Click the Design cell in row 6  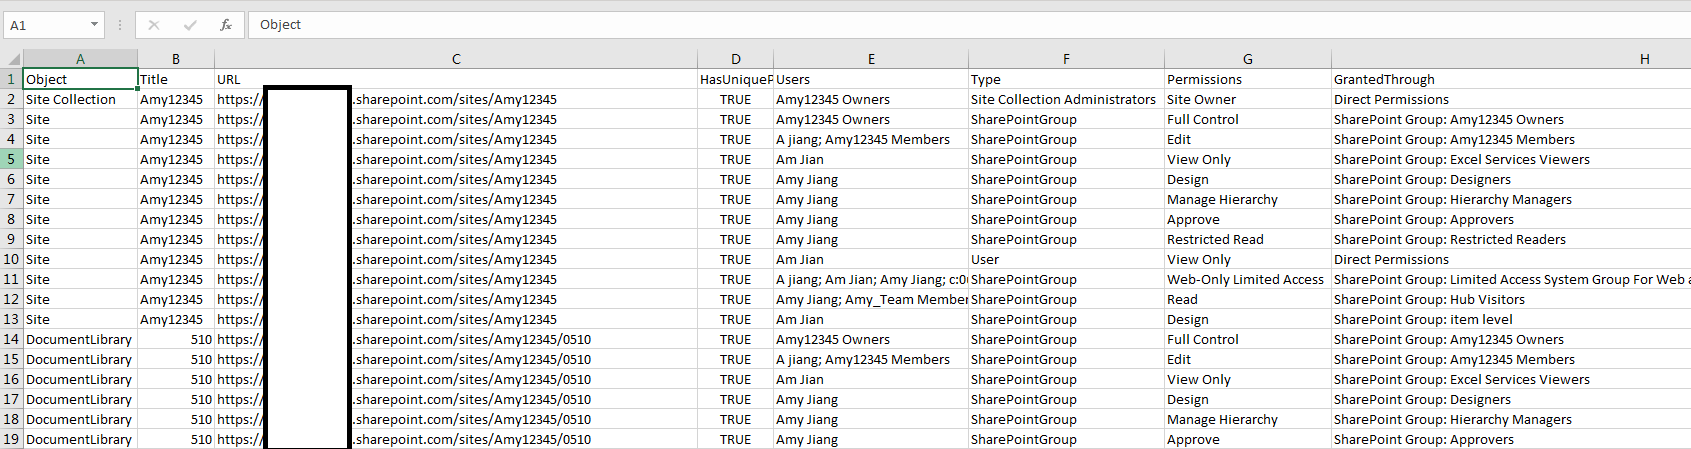[1248, 179]
